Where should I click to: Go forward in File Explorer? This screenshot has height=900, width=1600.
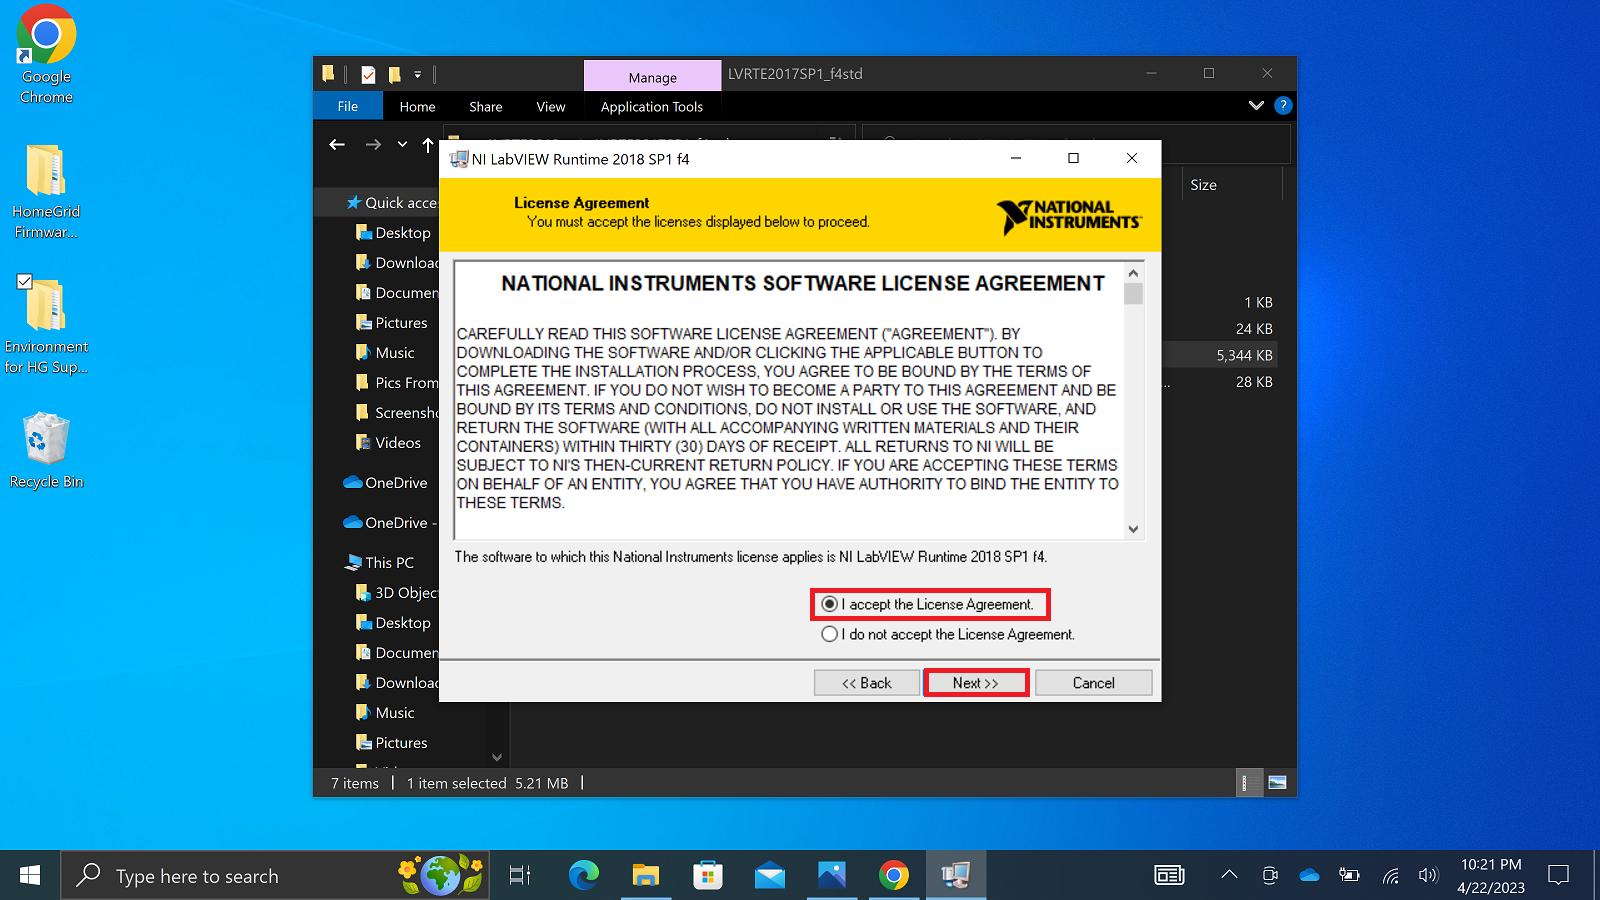pyautogui.click(x=373, y=145)
